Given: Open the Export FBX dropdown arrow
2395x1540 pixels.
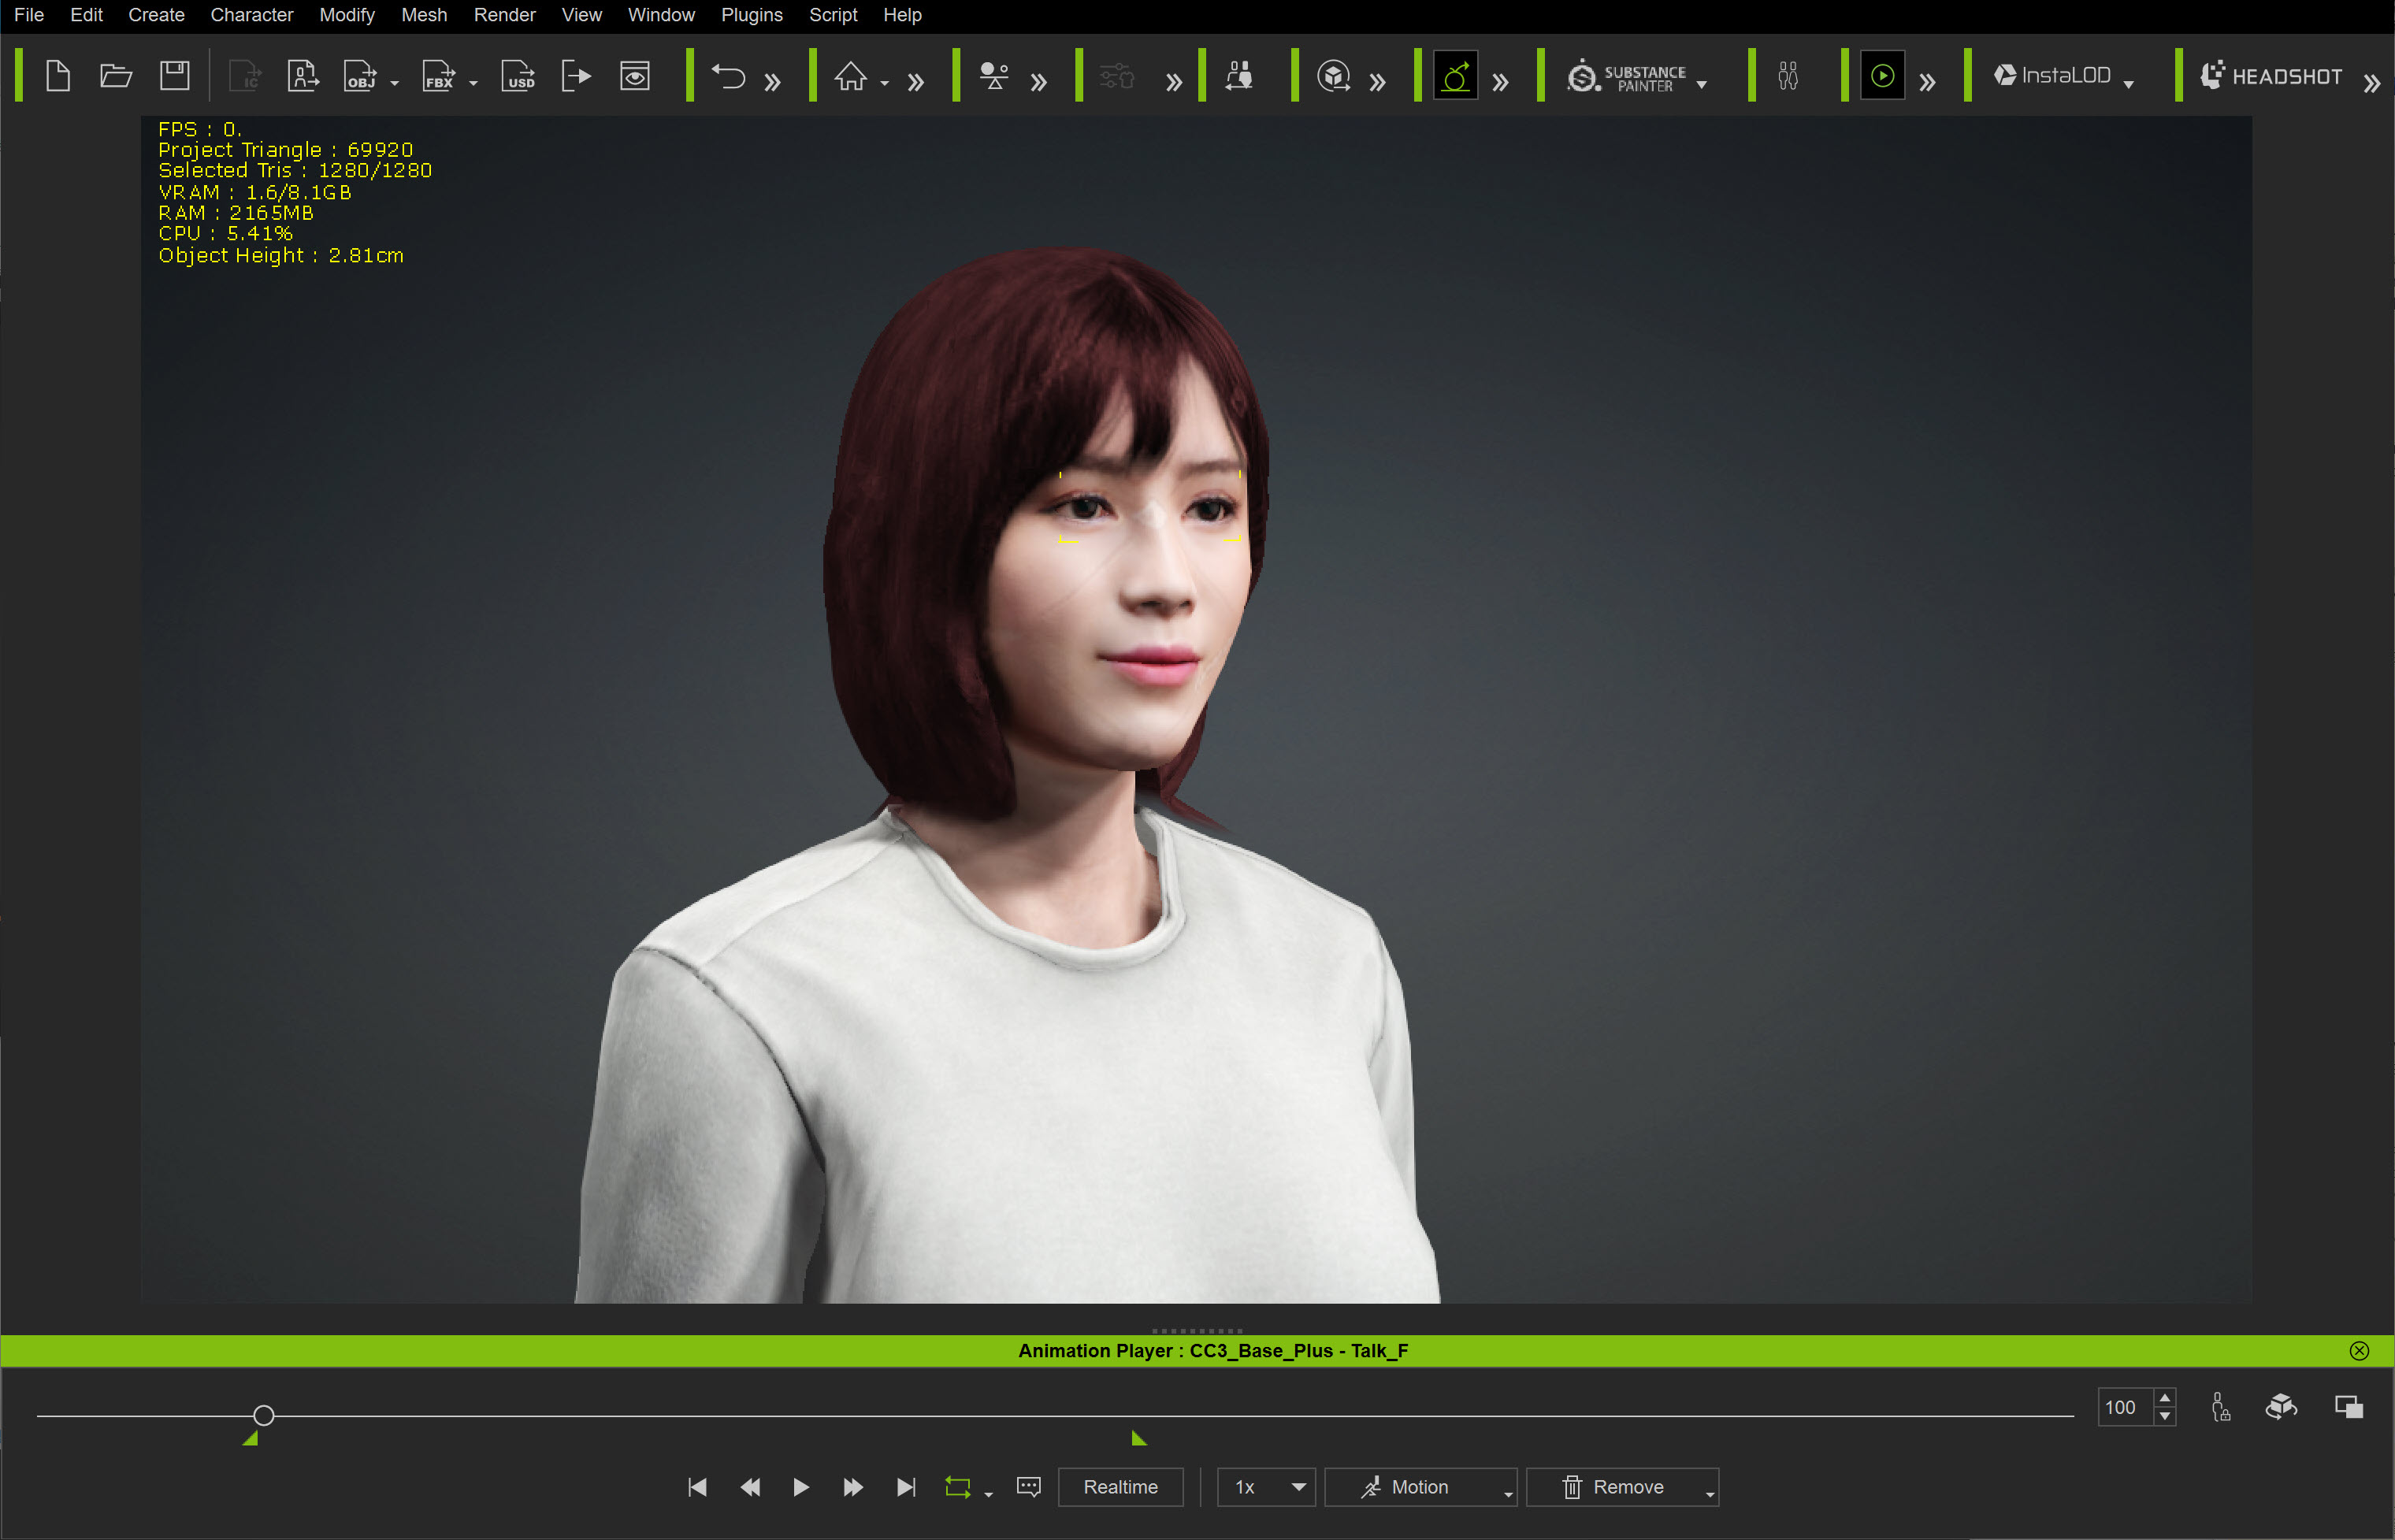Looking at the screenshot, I should pyautogui.click(x=474, y=84).
